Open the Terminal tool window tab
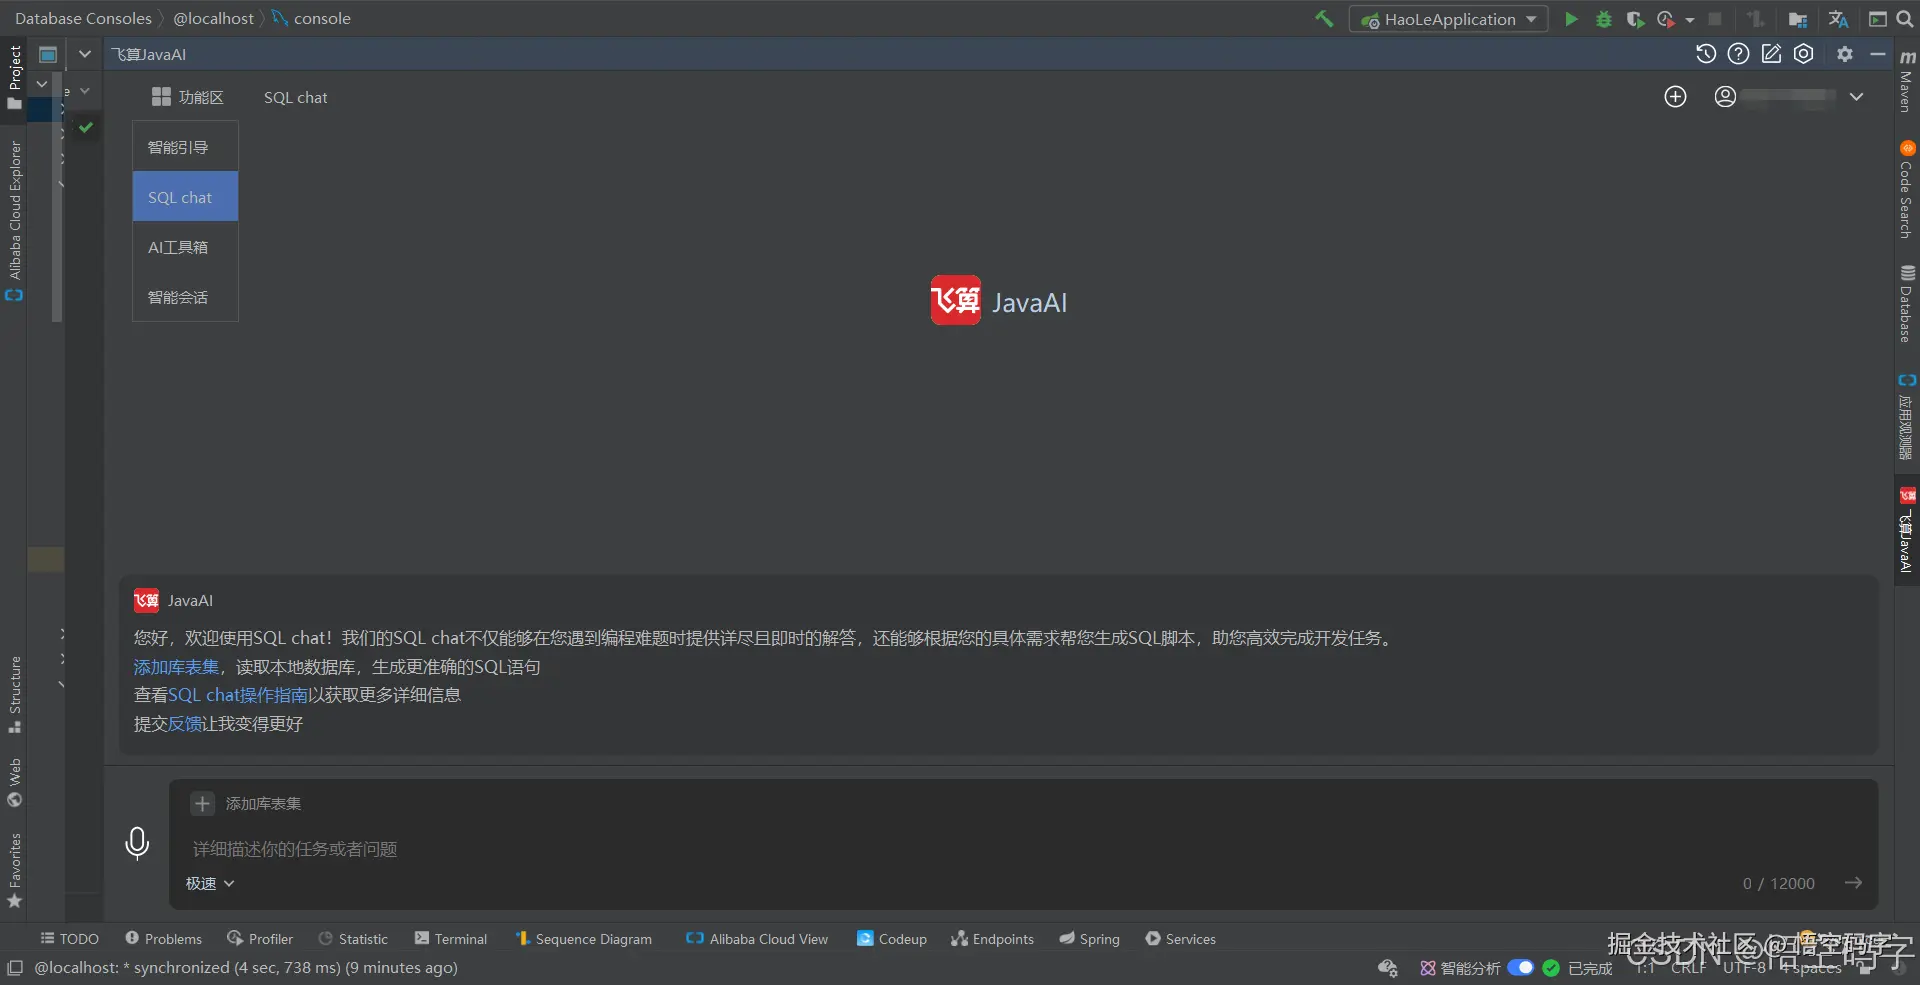Image resolution: width=1920 pixels, height=985 pixels. tap(451, 938)
